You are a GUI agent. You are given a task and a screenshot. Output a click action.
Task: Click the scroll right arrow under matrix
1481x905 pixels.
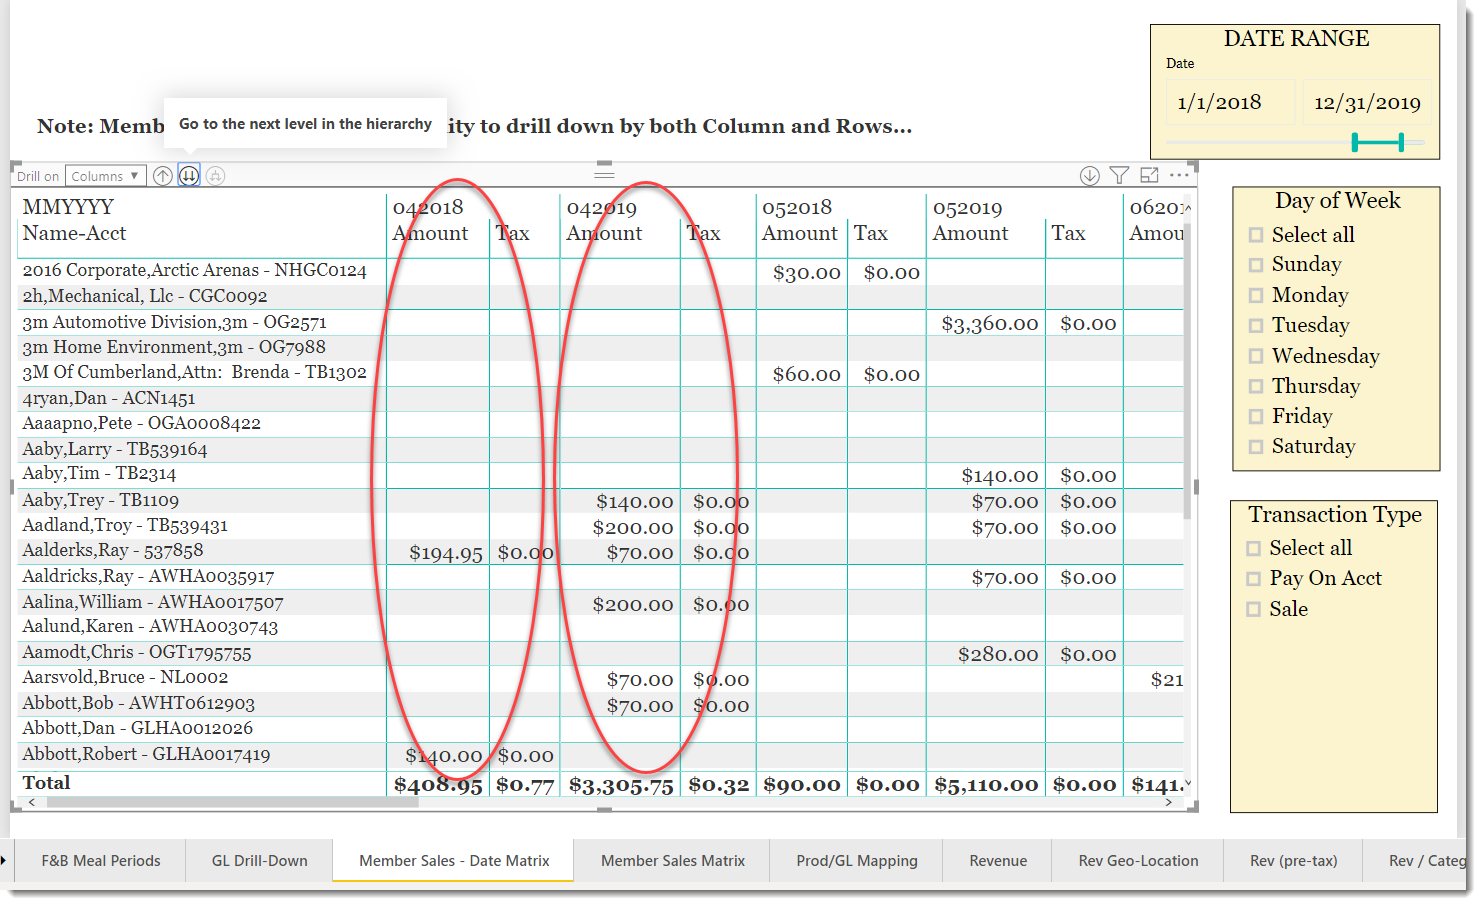tap(1169, 802)
